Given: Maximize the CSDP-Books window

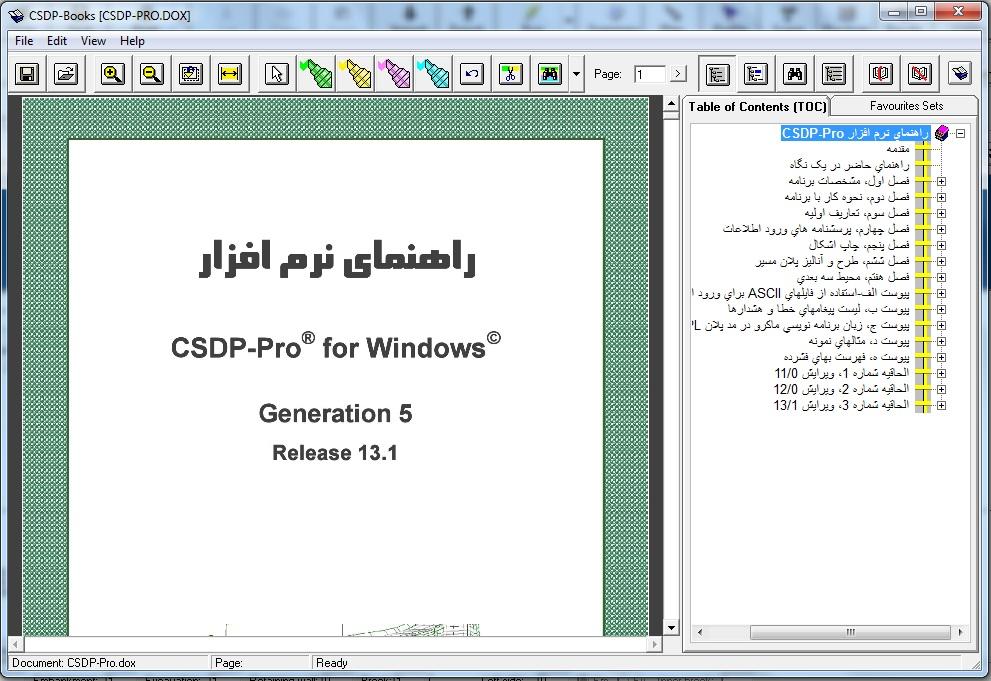Looking at the screenshot, I should pyautogui.click(x=921, y=11).
